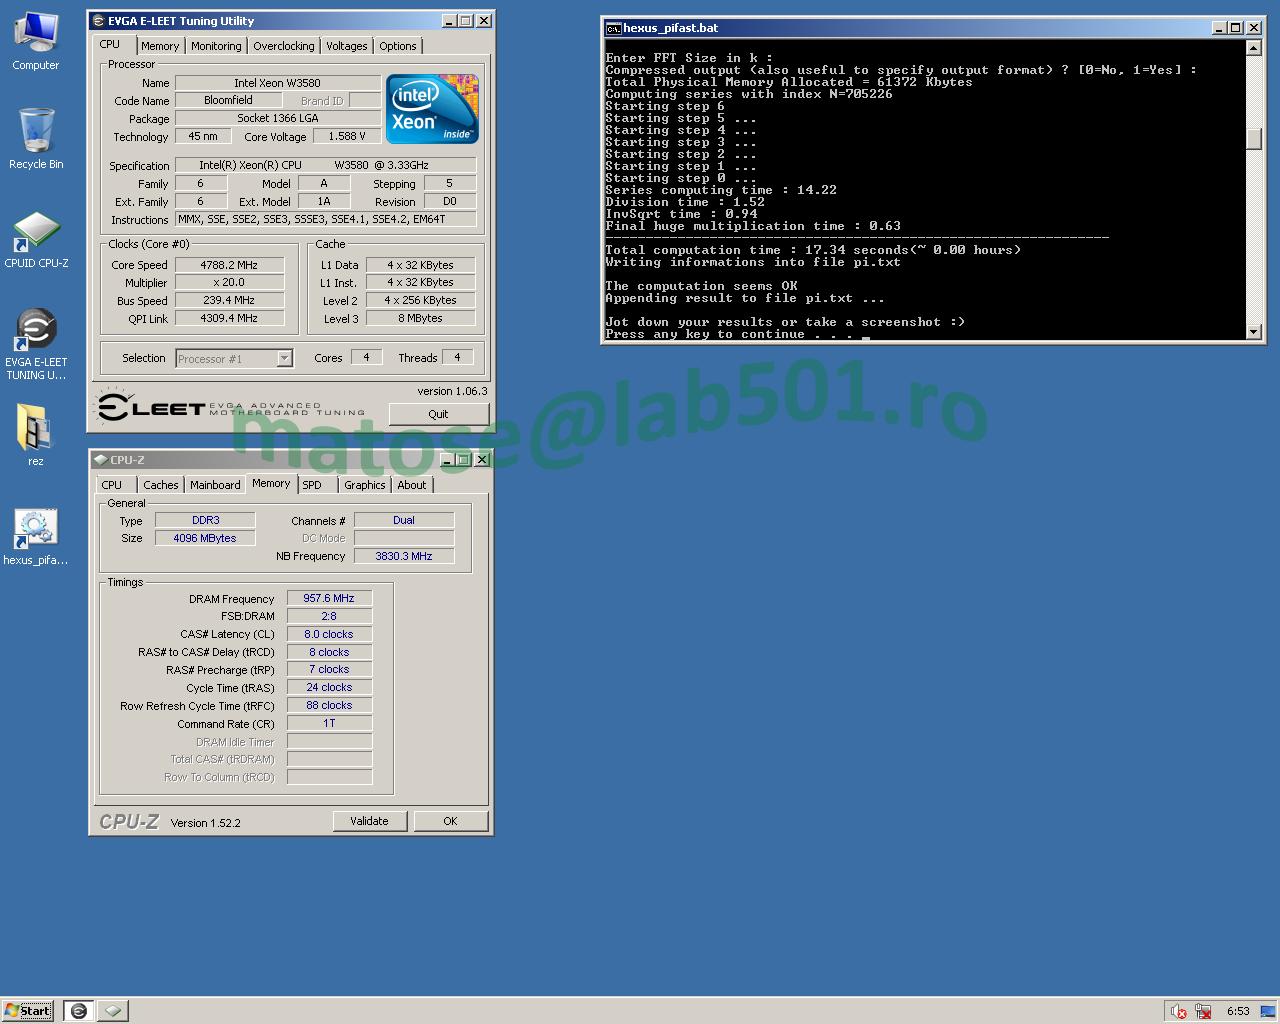Image resolution: width=1280 pixels, height=1024 pixels.
Task: Click the E-LEET title bar icon
Action: [98, 20]
